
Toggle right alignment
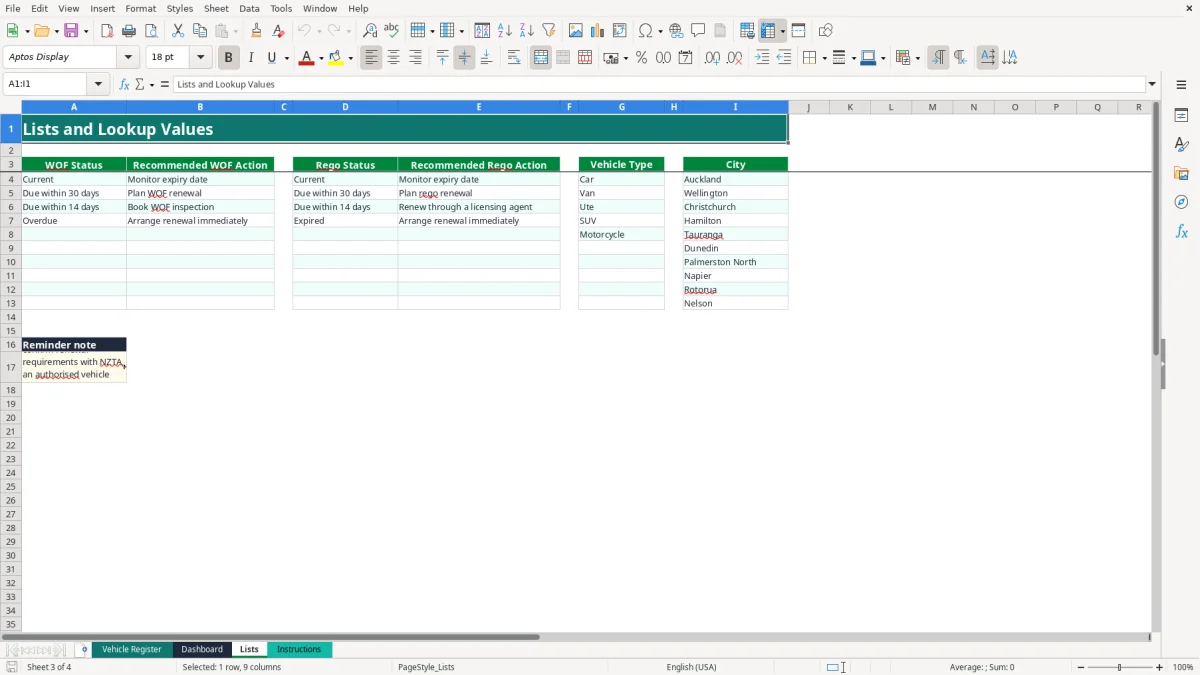pos(416,58)
